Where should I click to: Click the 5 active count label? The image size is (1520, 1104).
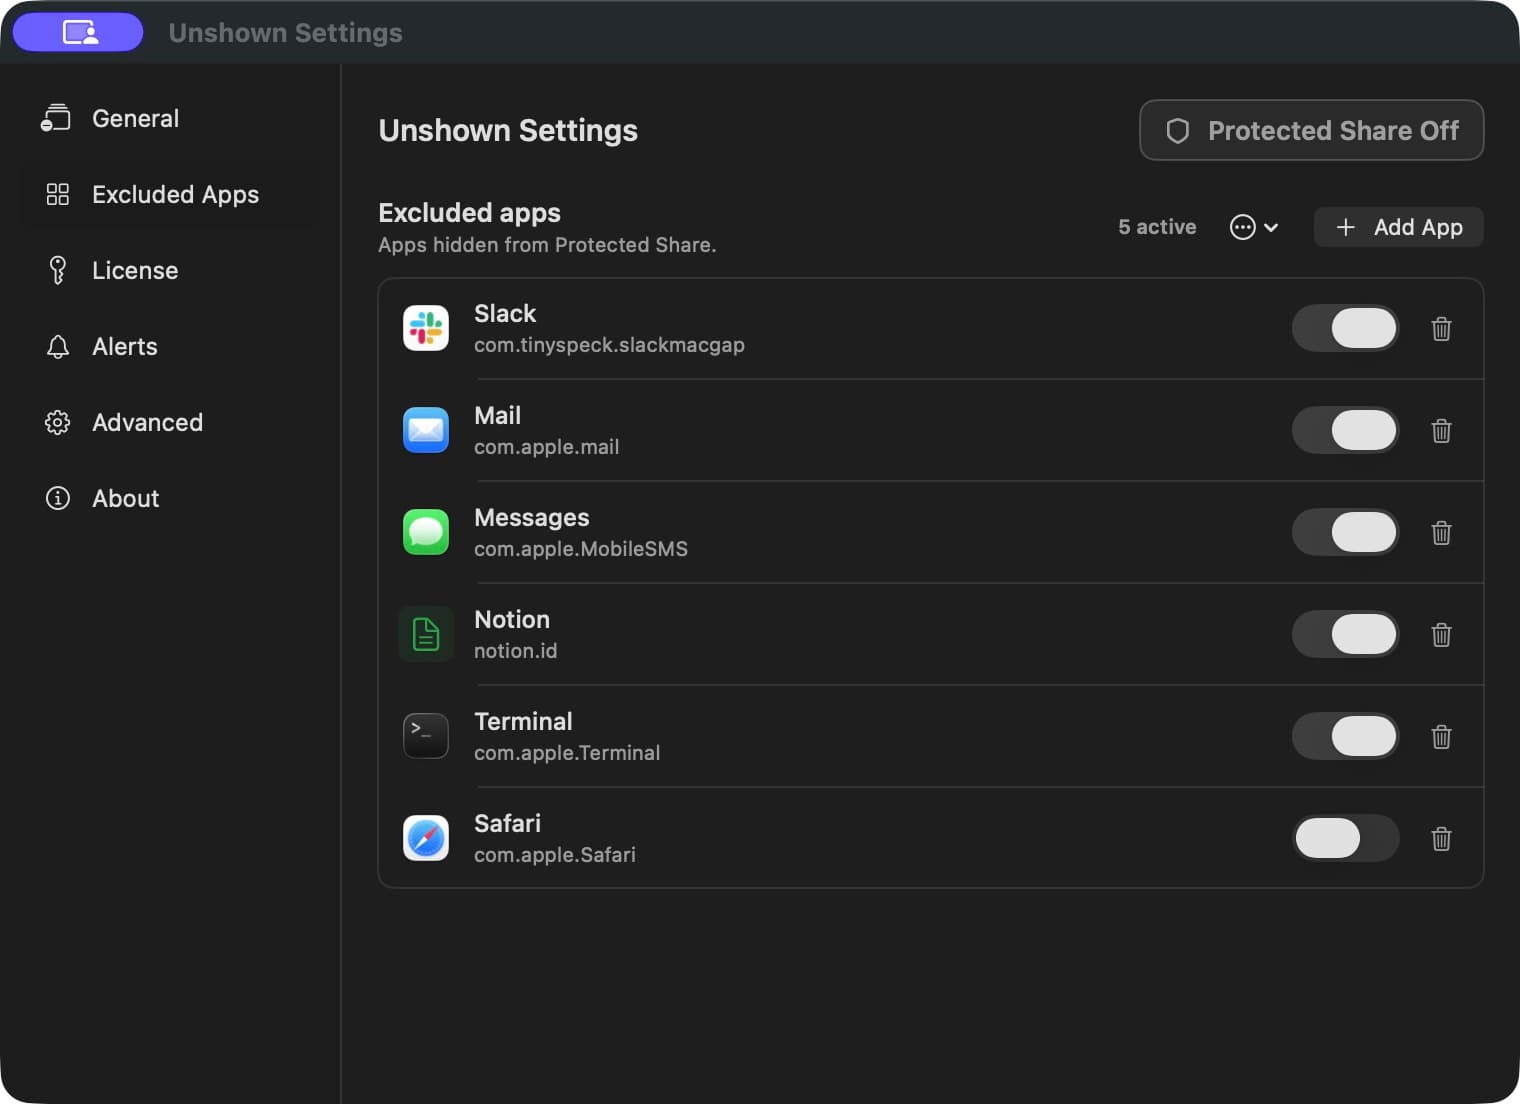[x=1157, y=227]
